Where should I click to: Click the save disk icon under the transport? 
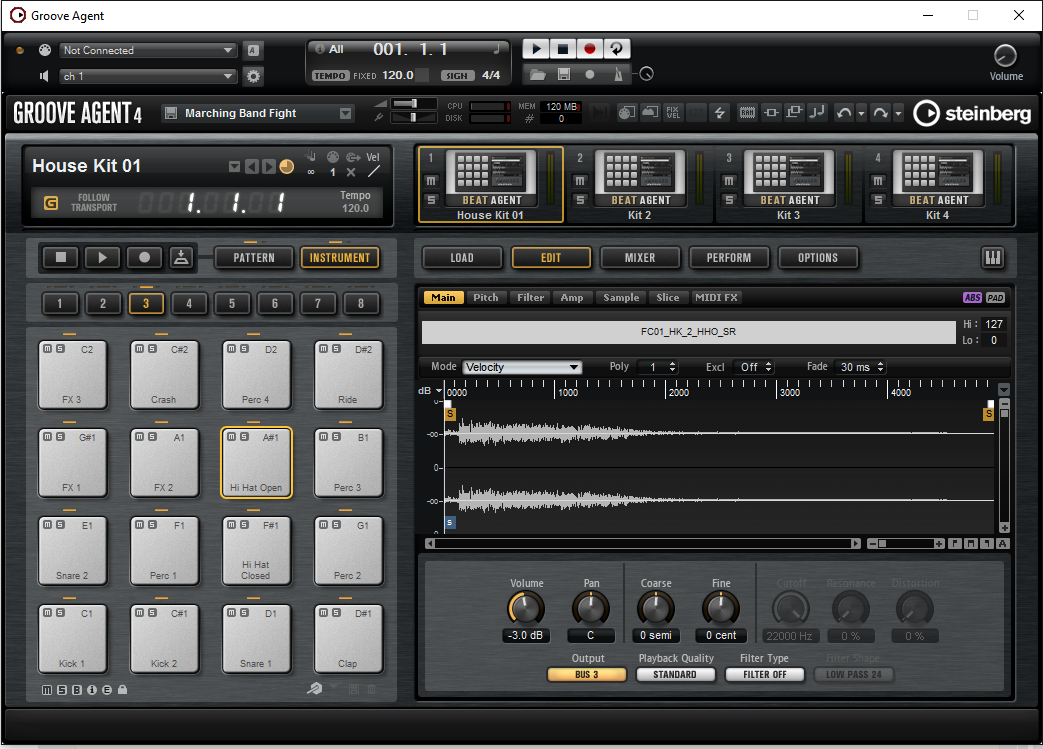[563, 75]
